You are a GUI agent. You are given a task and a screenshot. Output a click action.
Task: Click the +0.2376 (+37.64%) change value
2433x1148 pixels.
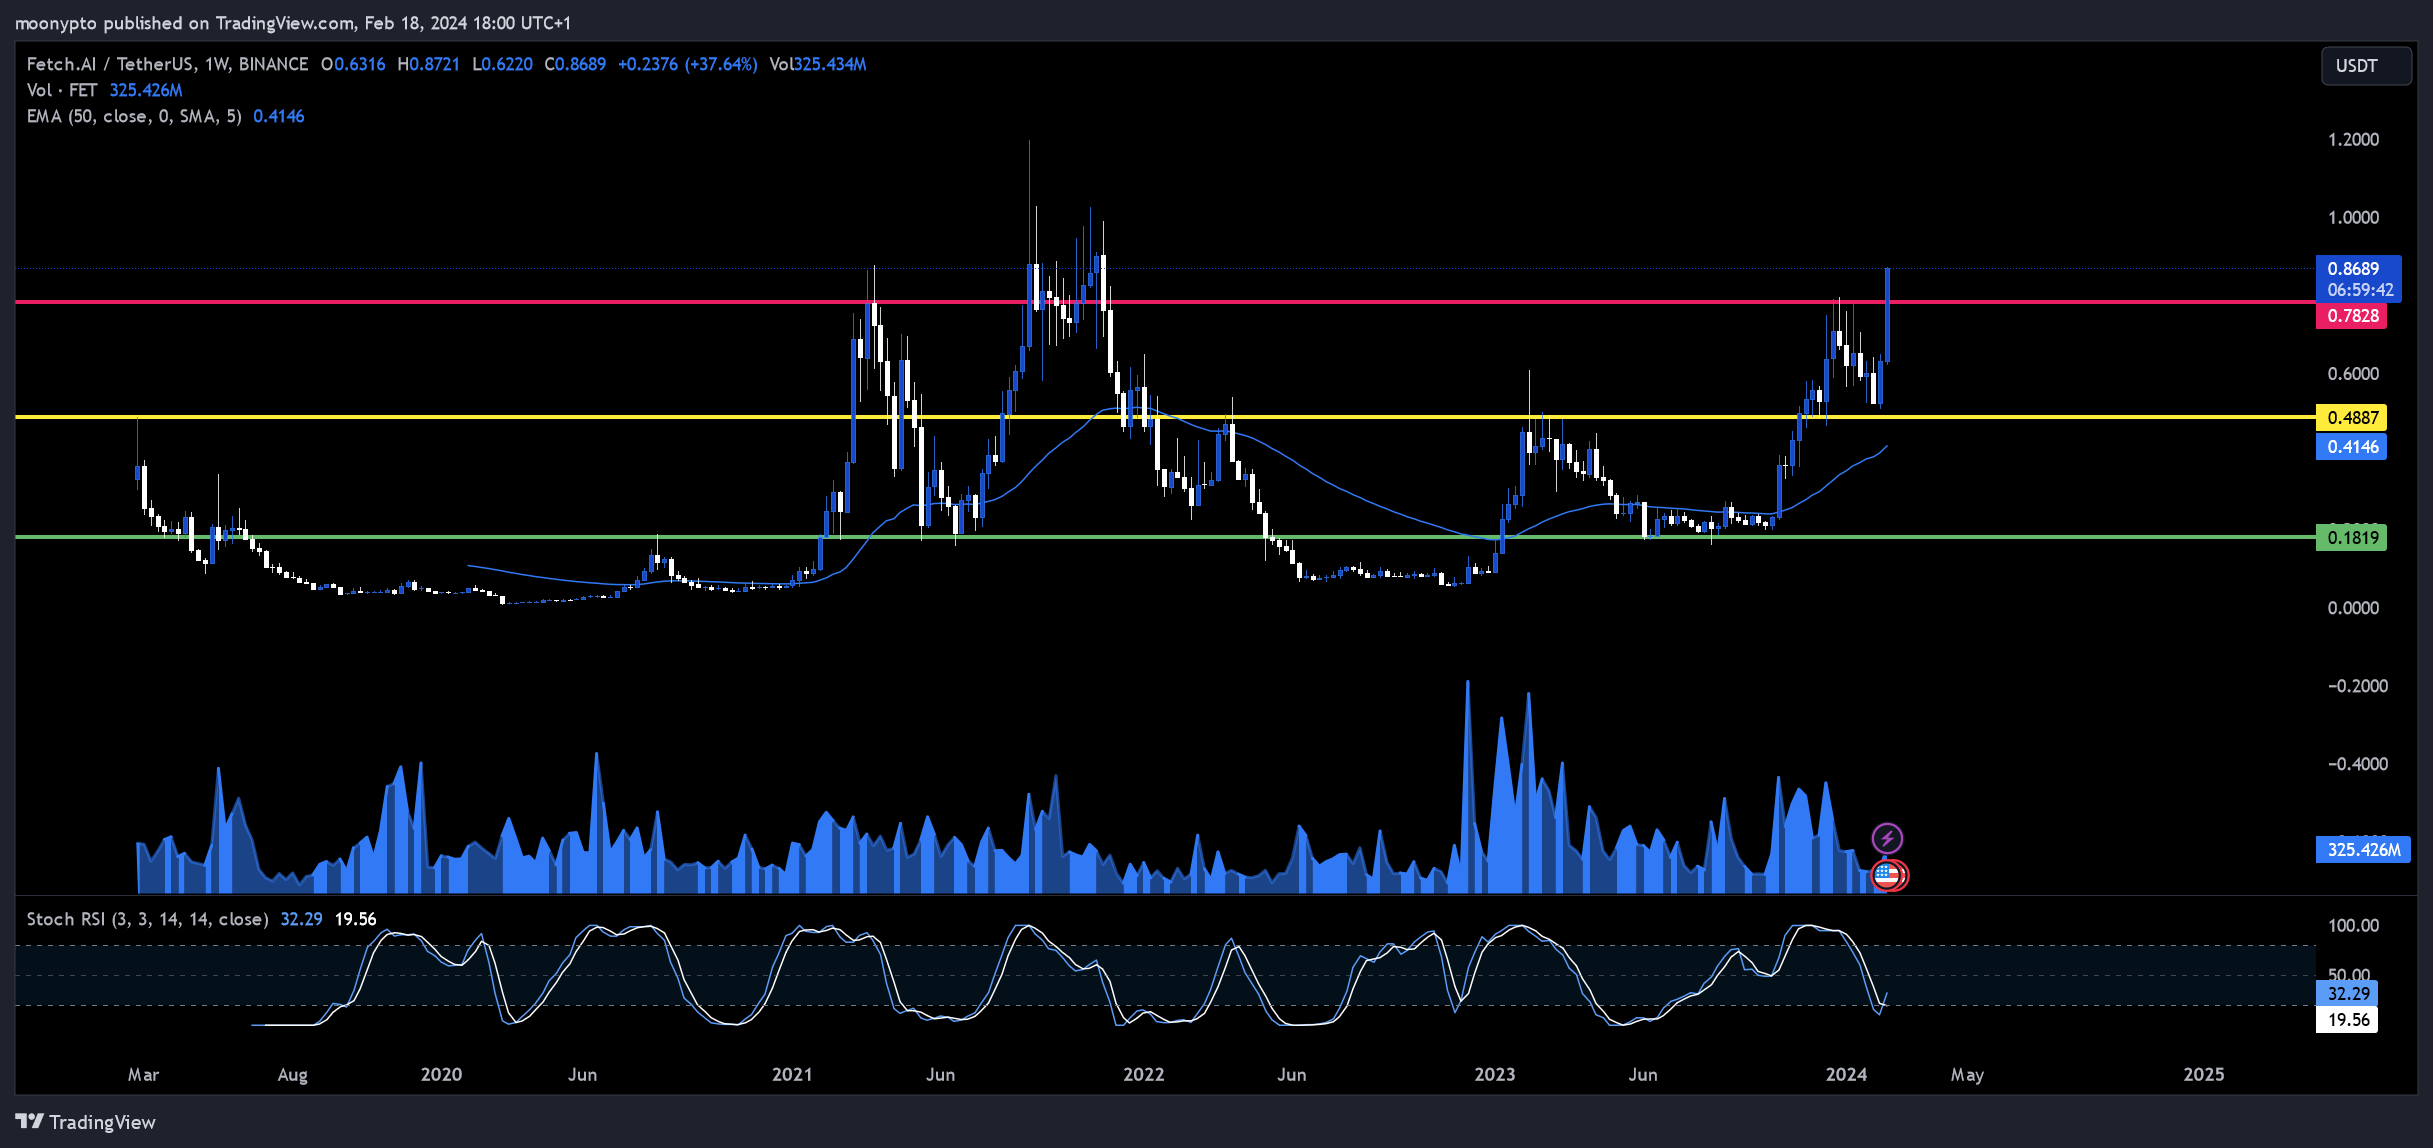coord(688,64)
